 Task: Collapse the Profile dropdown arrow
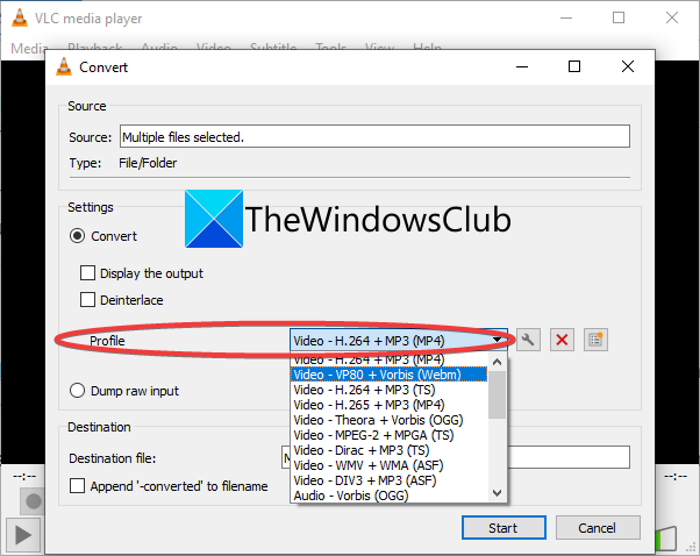point(497,340)
